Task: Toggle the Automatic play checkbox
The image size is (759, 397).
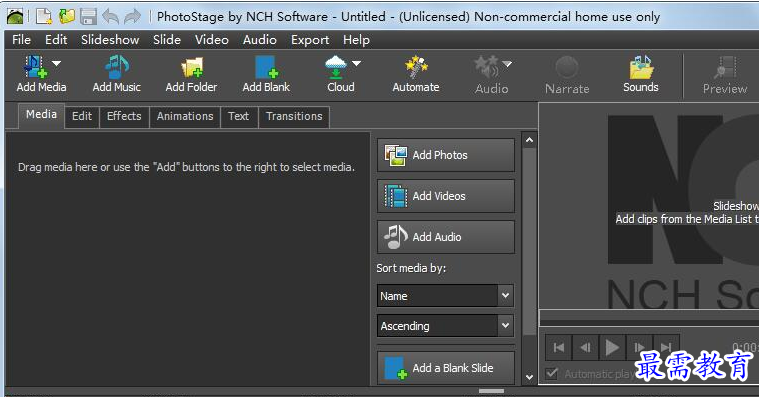Action: pos(551,373)
